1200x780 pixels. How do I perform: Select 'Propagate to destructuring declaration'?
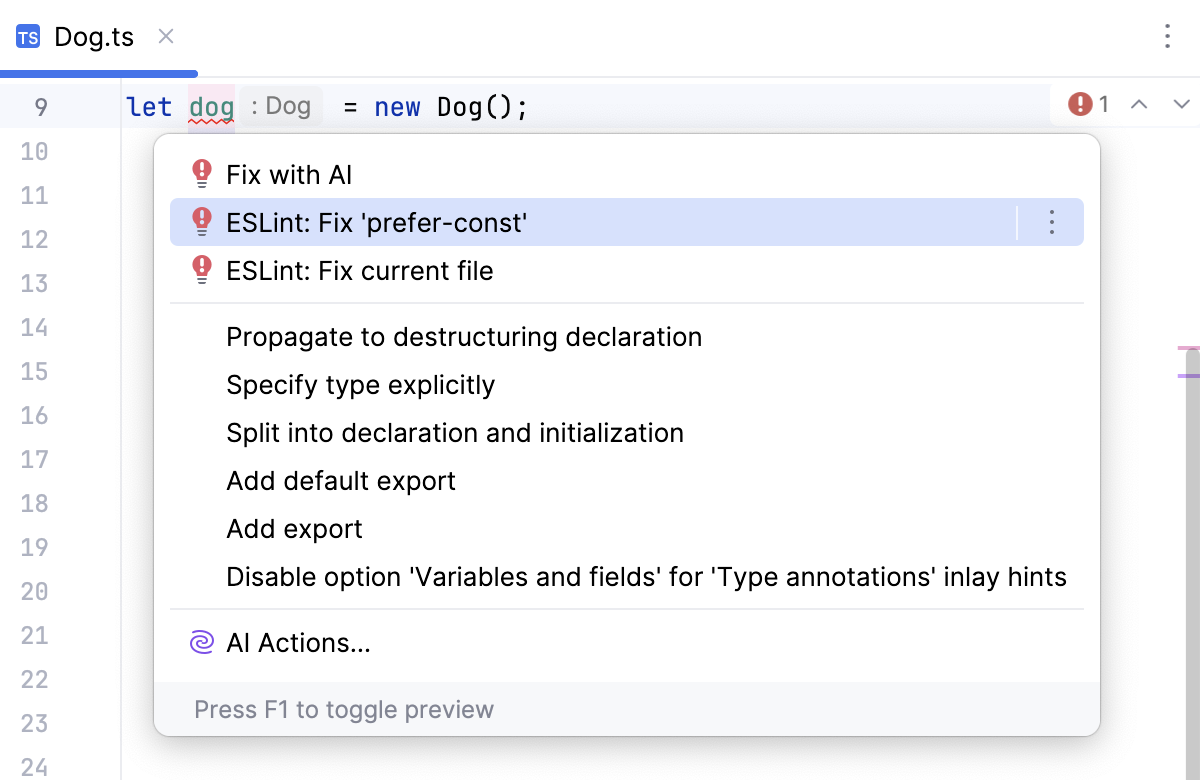point(463,336)
